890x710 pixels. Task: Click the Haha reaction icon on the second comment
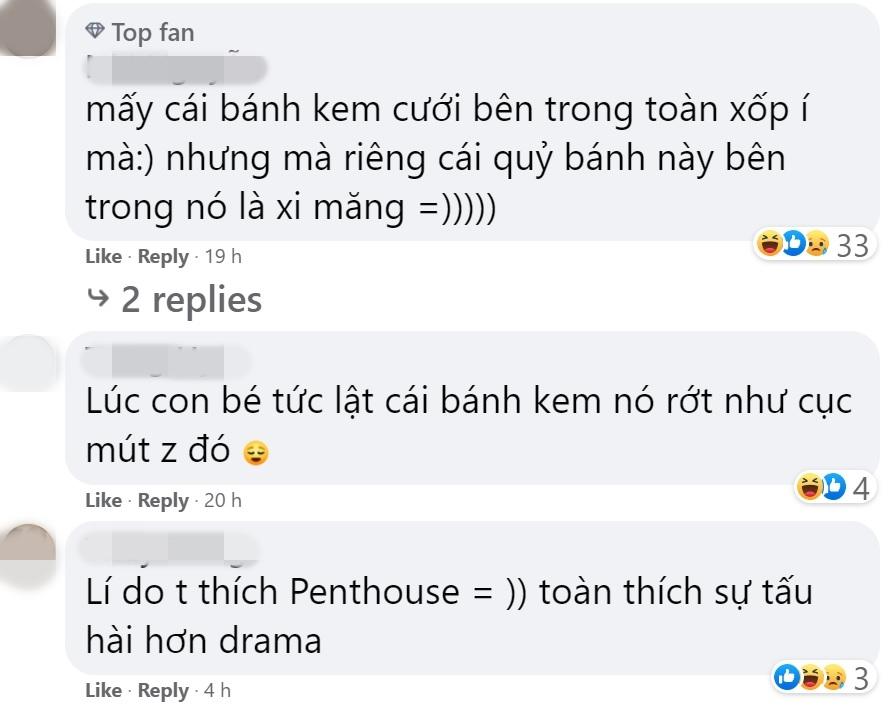[810, 485]
